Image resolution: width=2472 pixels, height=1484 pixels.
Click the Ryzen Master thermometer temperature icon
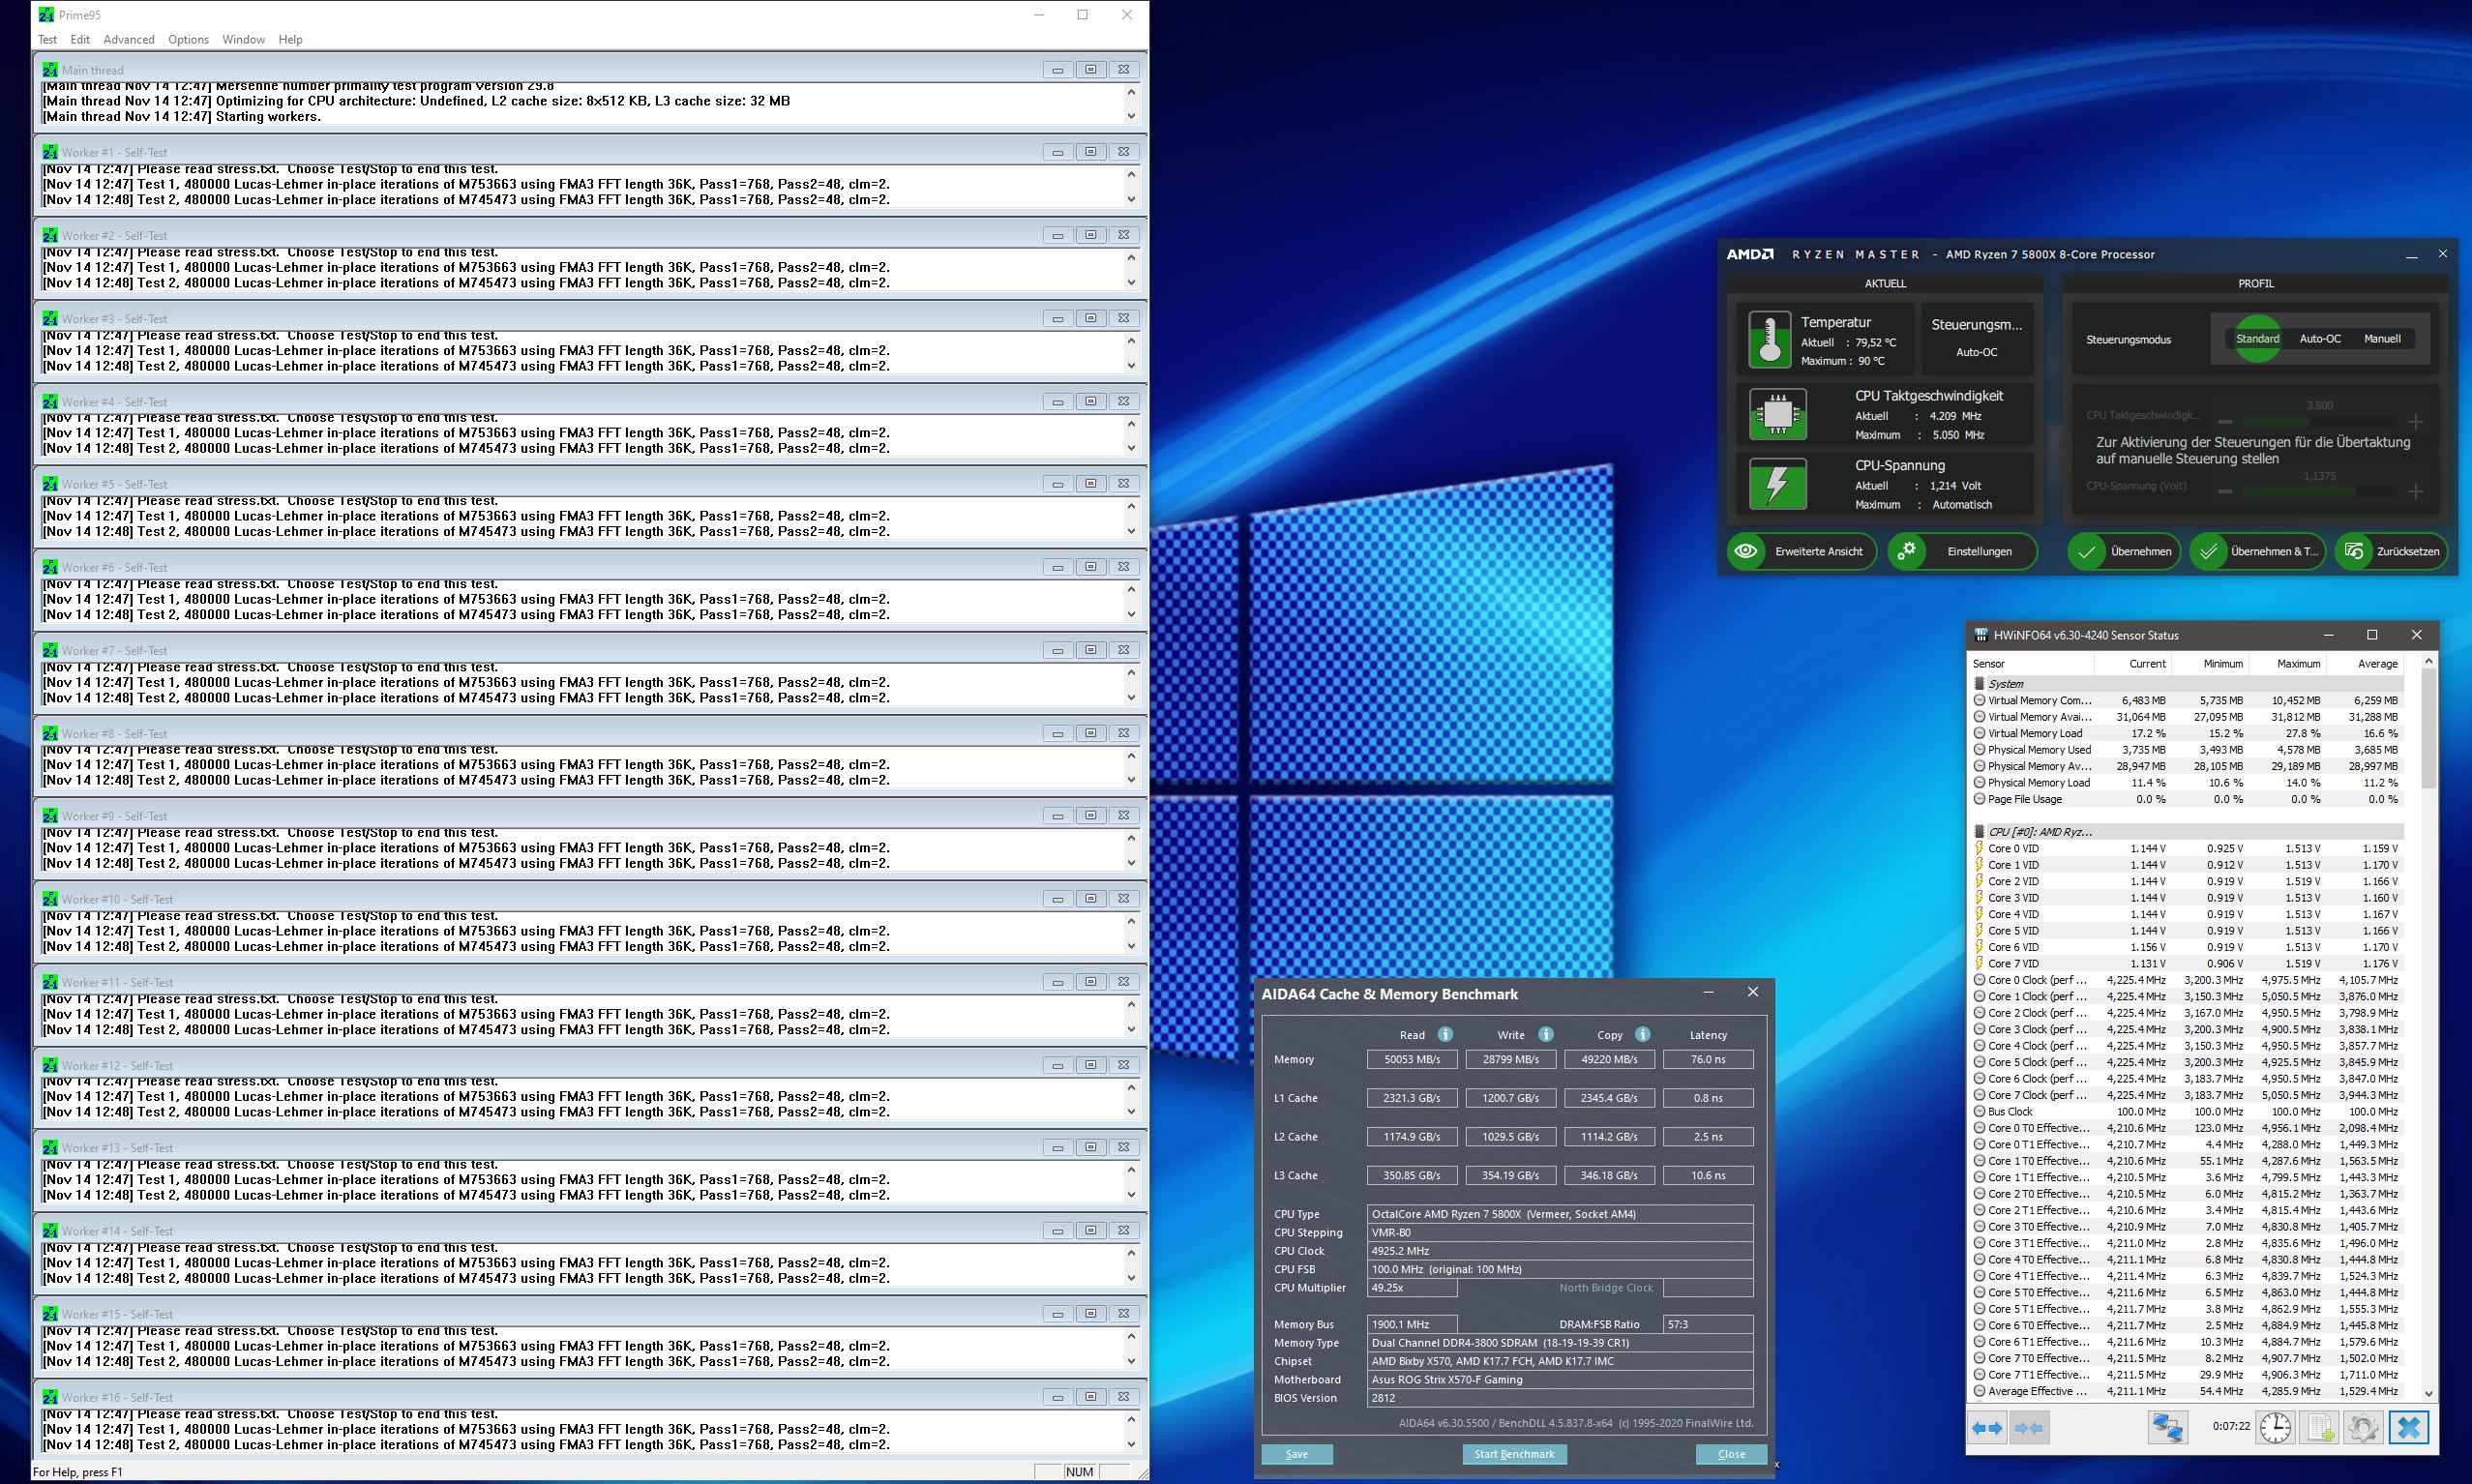coord(1770,339)
